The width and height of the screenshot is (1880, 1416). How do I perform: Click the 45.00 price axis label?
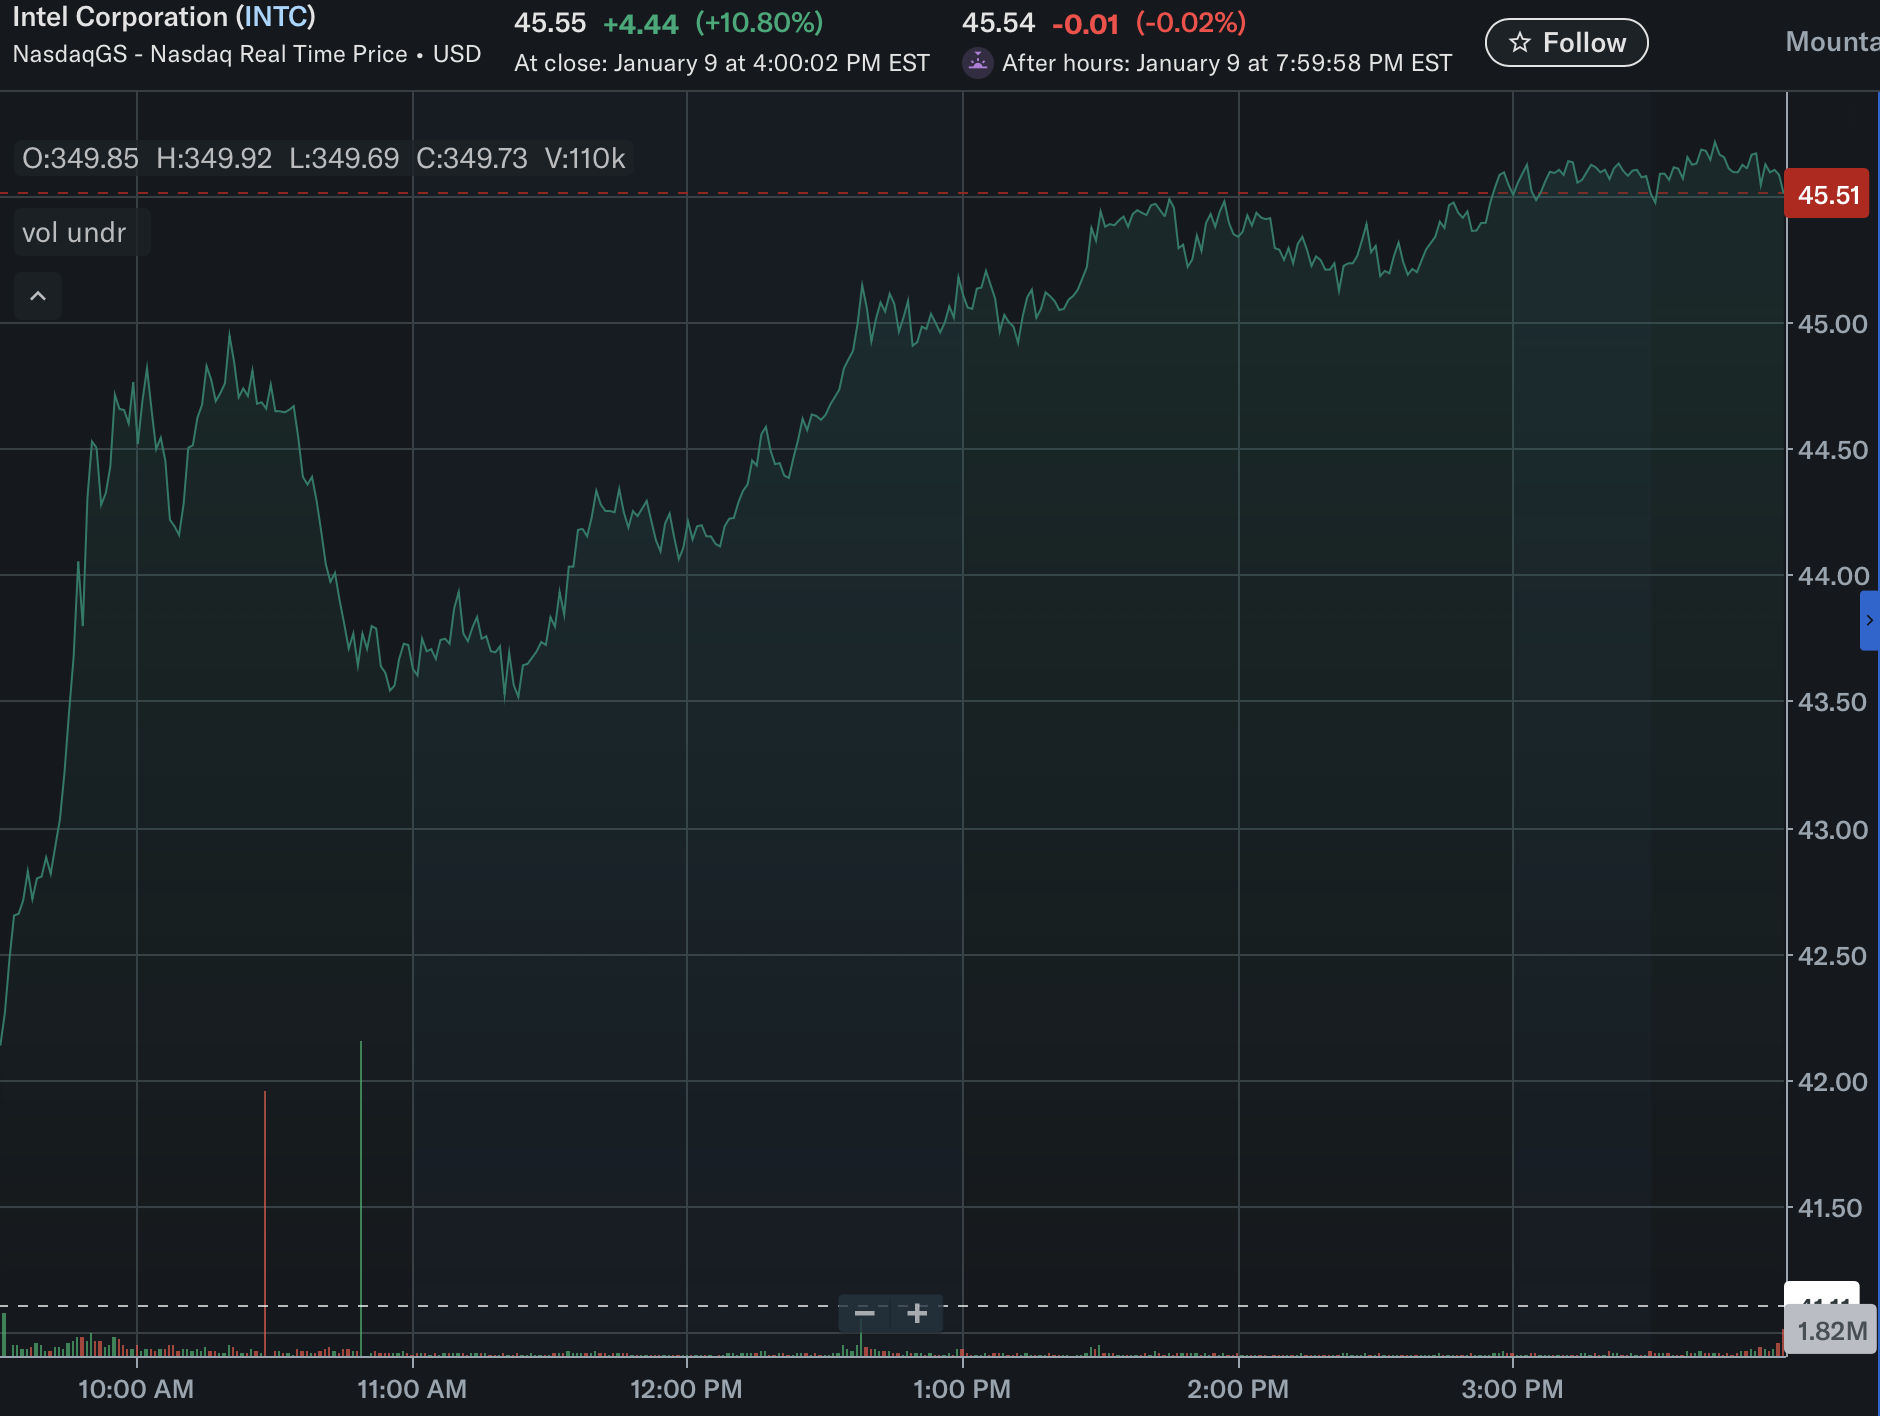(1832, 324)
